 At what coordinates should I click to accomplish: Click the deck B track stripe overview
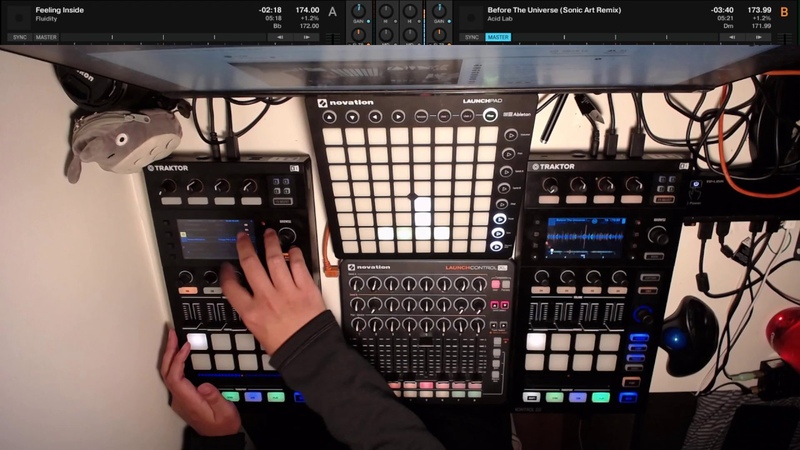click(615, 37)
